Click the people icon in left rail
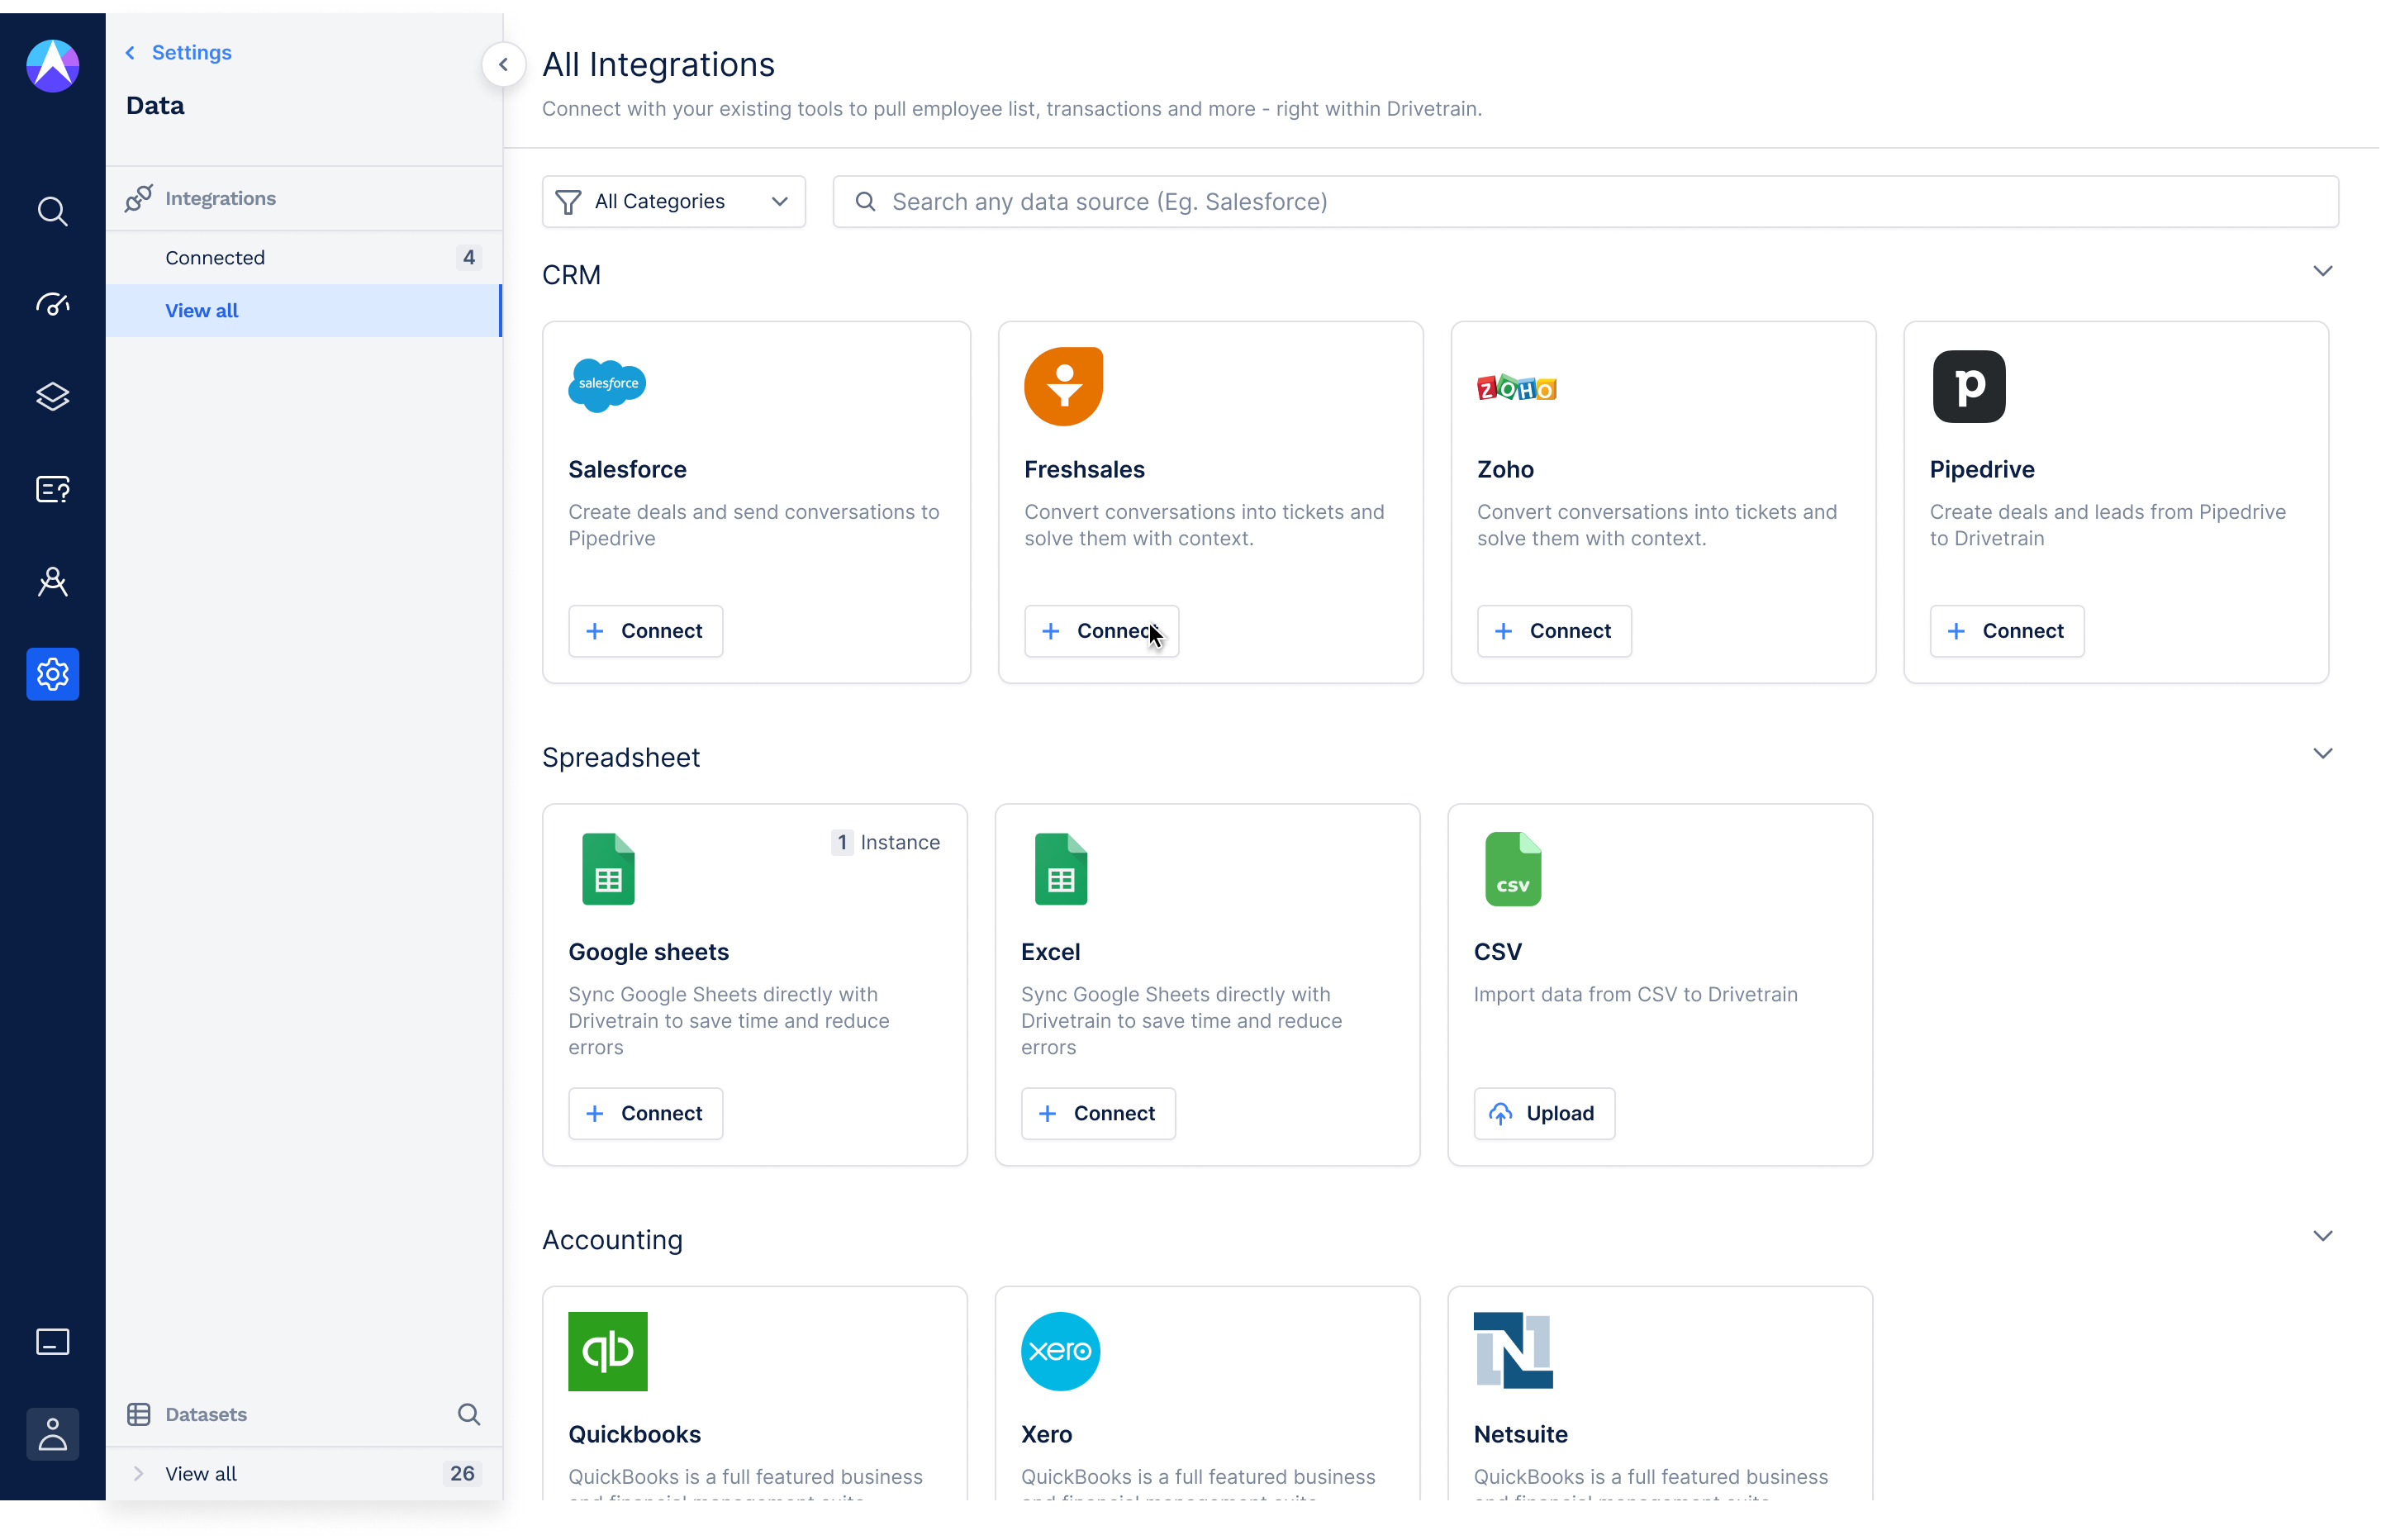2381x1540 pixels. click(52, 582)
